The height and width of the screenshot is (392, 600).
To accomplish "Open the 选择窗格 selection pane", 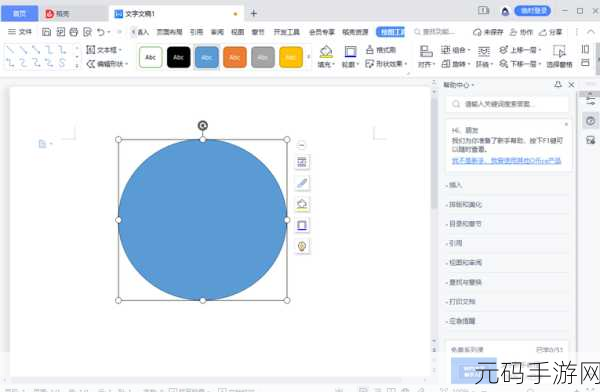I will [559, 57].
